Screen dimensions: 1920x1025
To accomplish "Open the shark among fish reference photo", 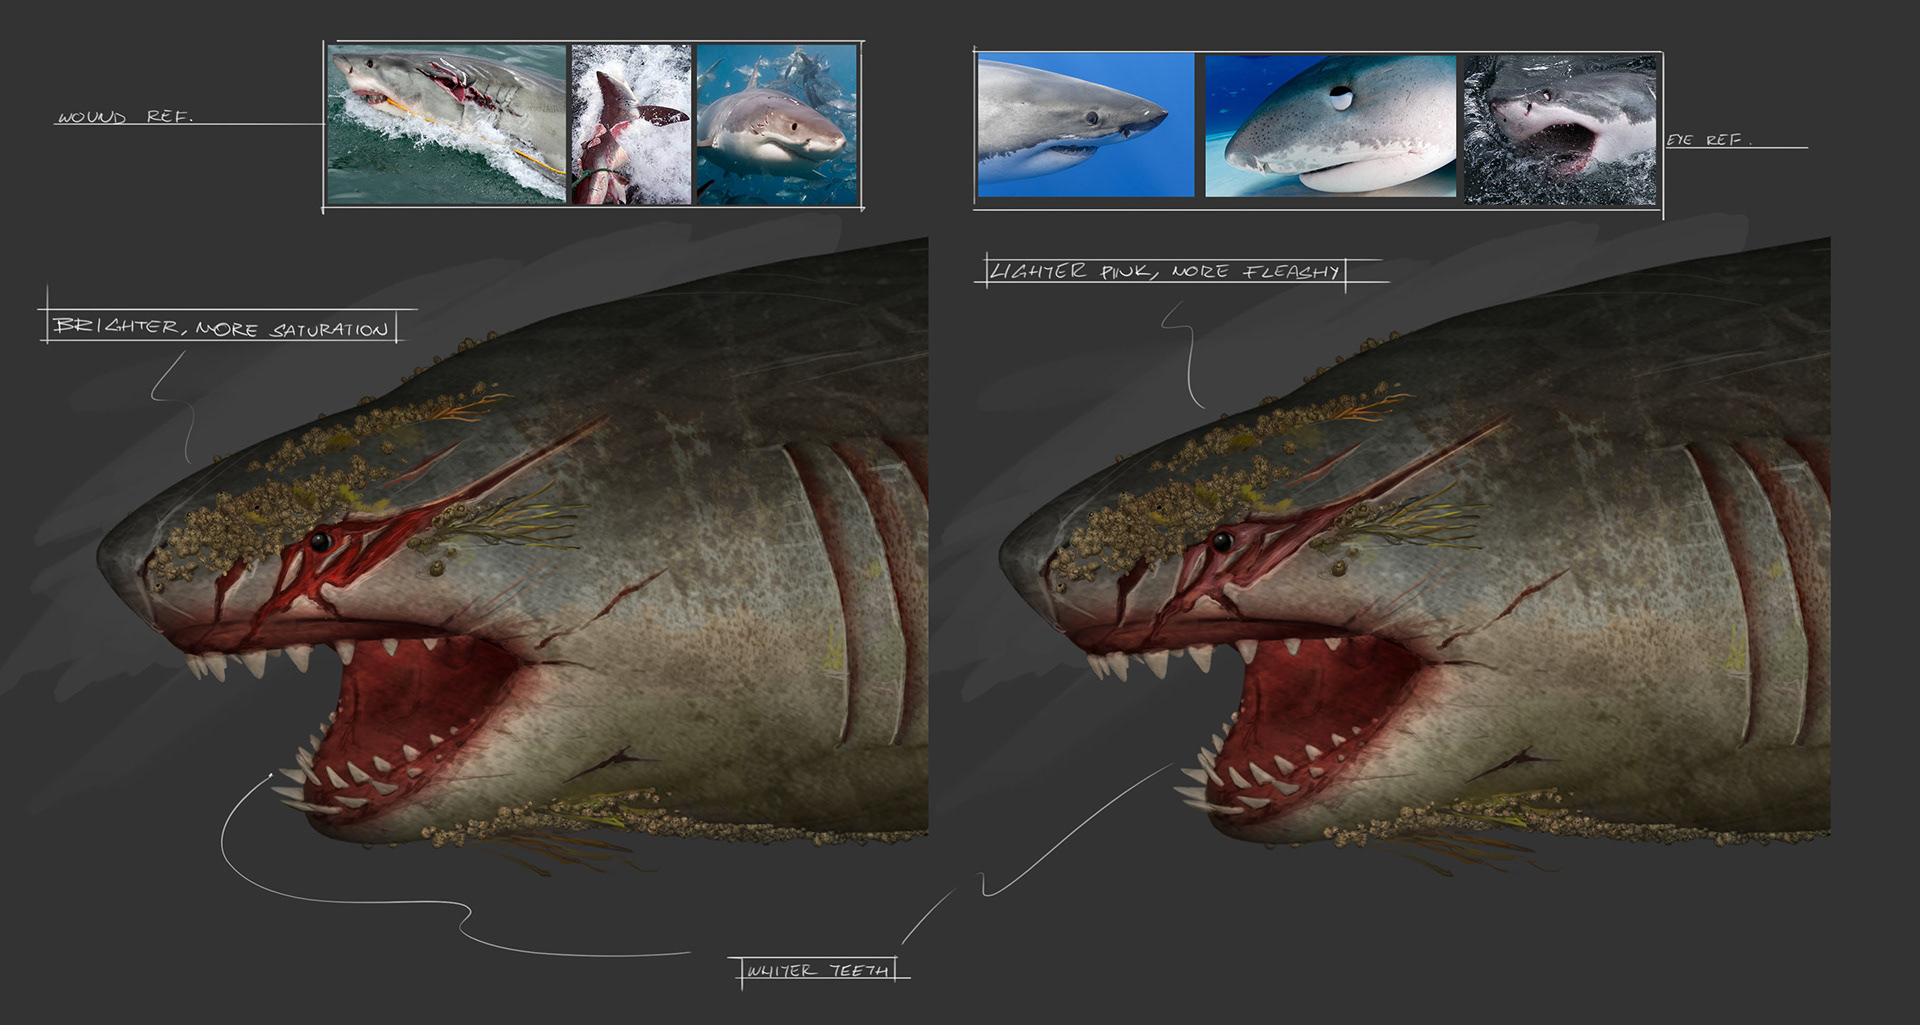I will (777, 124).
